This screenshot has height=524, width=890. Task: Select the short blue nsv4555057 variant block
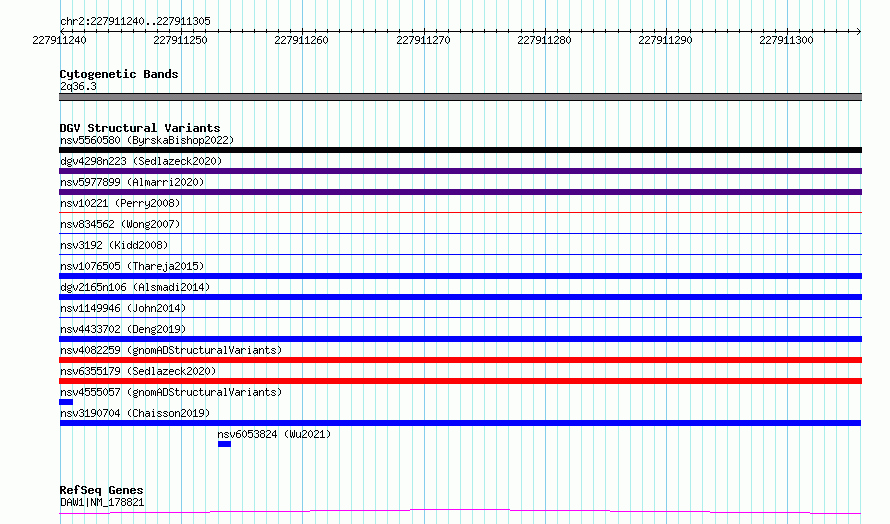(66, 403)
